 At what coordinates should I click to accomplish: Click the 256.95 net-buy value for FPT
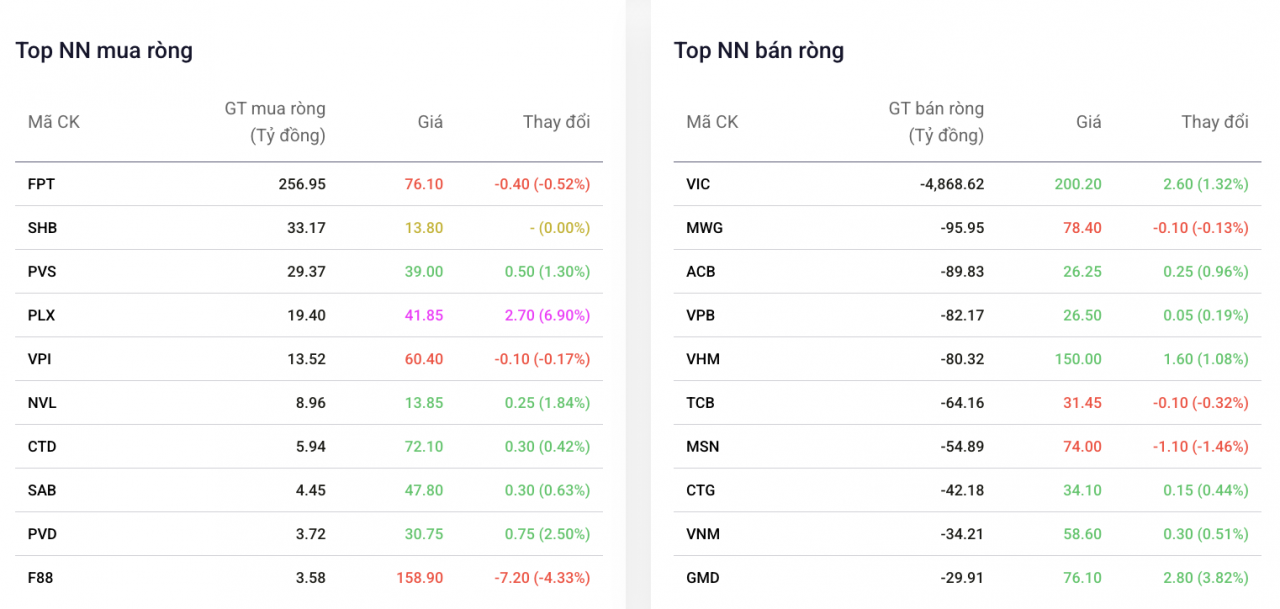pyautogui.click(x=302, y=184)
